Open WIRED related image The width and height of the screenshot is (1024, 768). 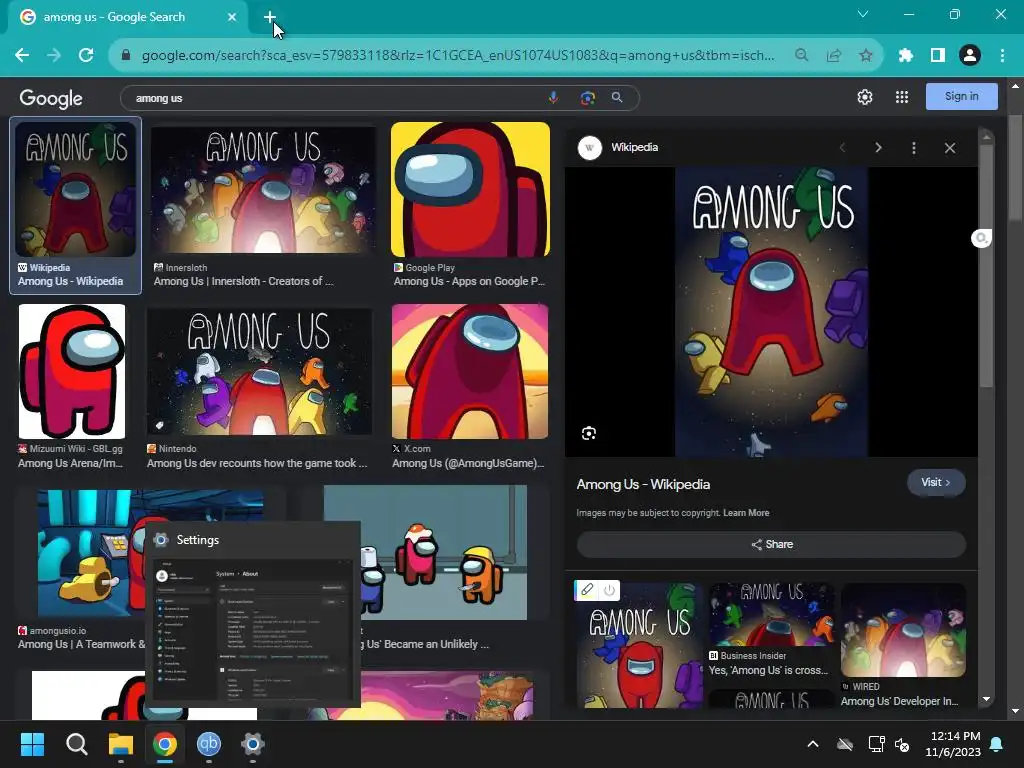(x=903, y=630)
